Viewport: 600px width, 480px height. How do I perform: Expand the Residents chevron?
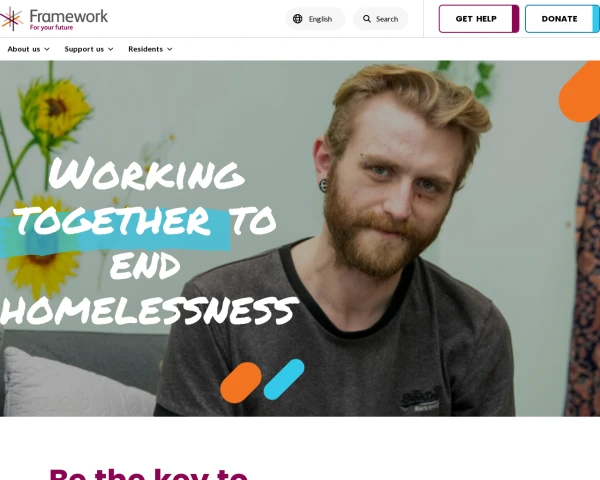click(170, 49)
